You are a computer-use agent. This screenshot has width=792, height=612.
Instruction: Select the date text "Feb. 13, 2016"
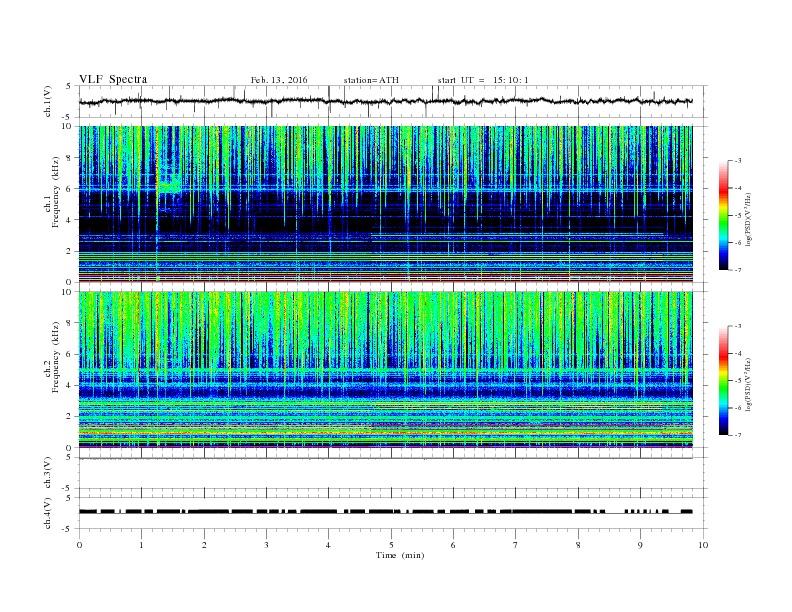(279, 80)
